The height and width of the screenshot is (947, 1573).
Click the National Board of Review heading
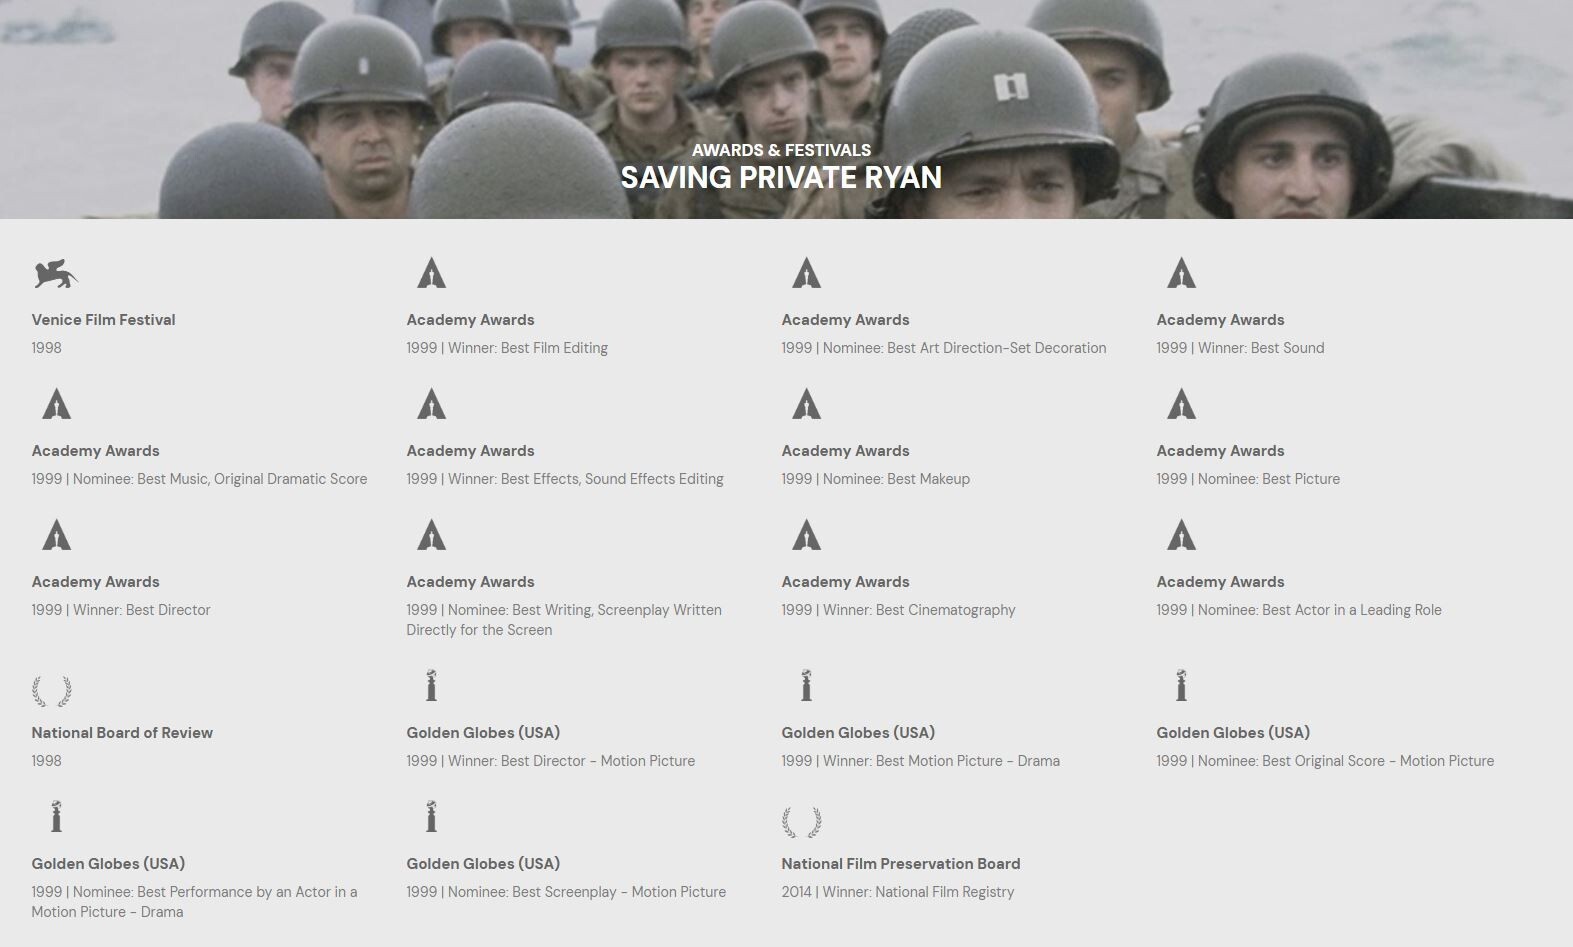(122, 733)
